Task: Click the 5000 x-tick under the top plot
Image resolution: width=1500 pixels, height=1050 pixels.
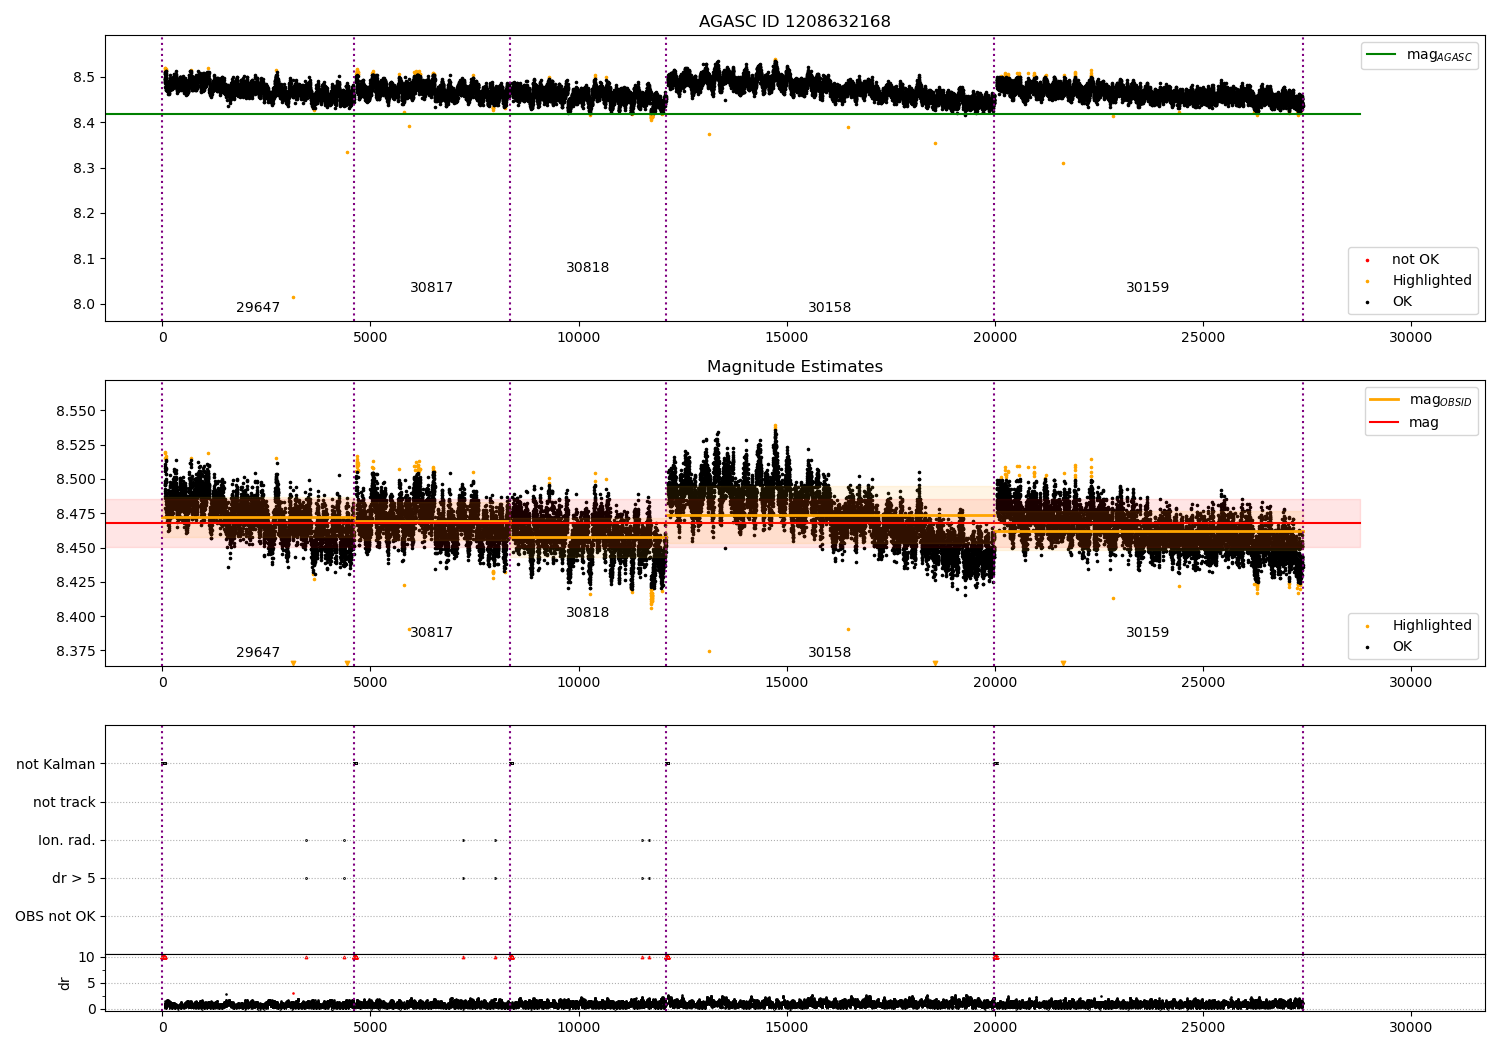Action: [370, 338]
